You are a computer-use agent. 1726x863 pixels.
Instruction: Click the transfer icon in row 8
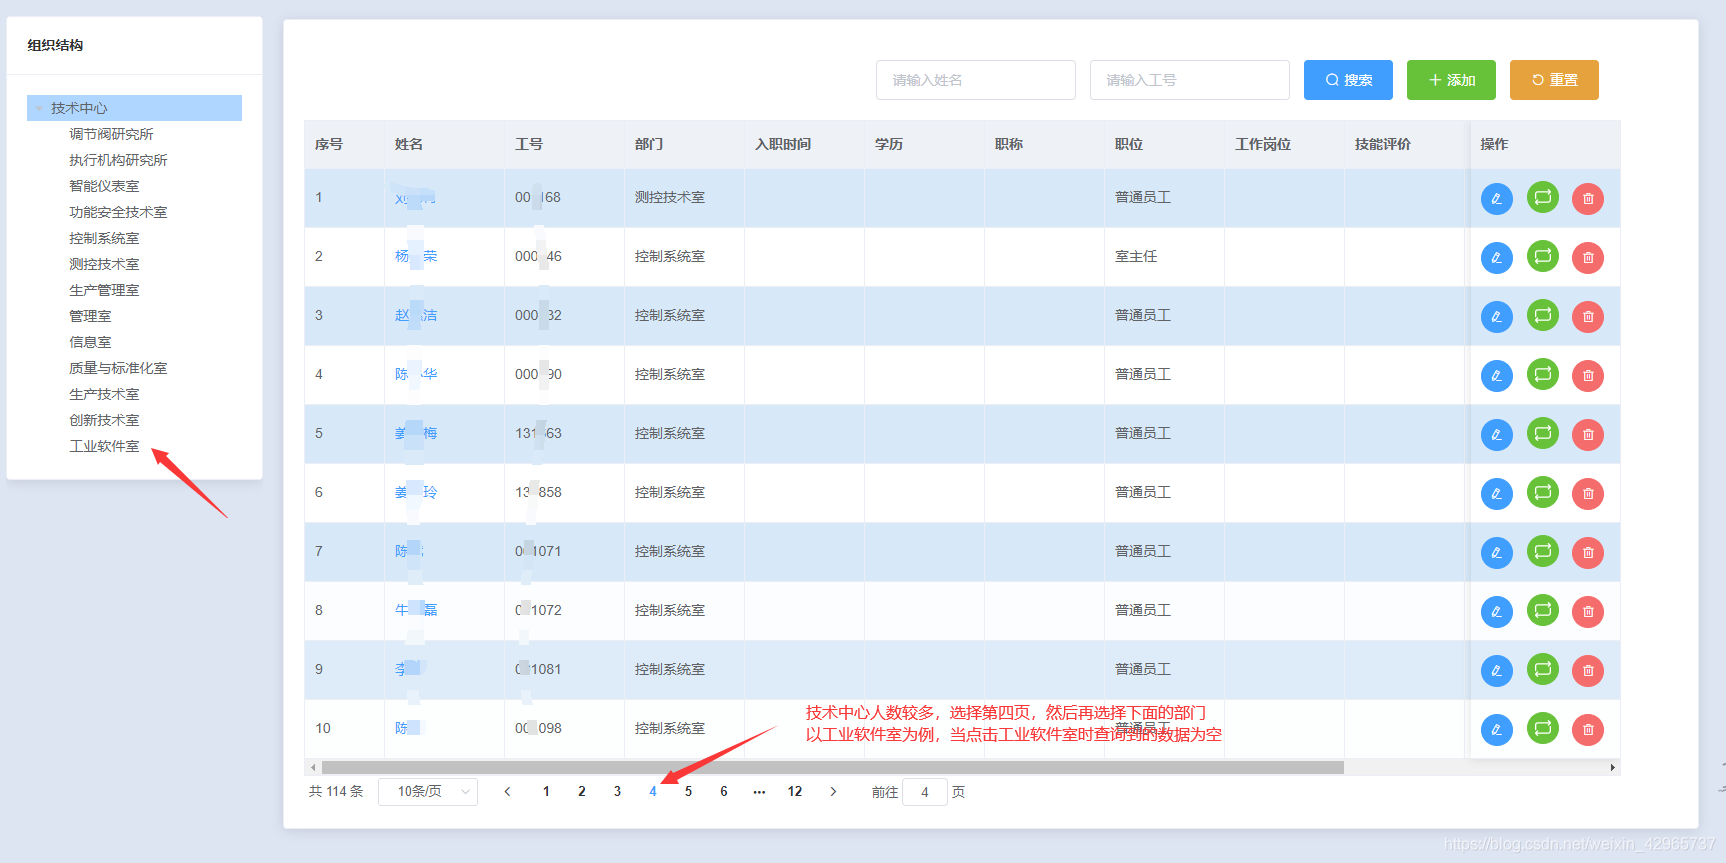tap(1543, 610)
